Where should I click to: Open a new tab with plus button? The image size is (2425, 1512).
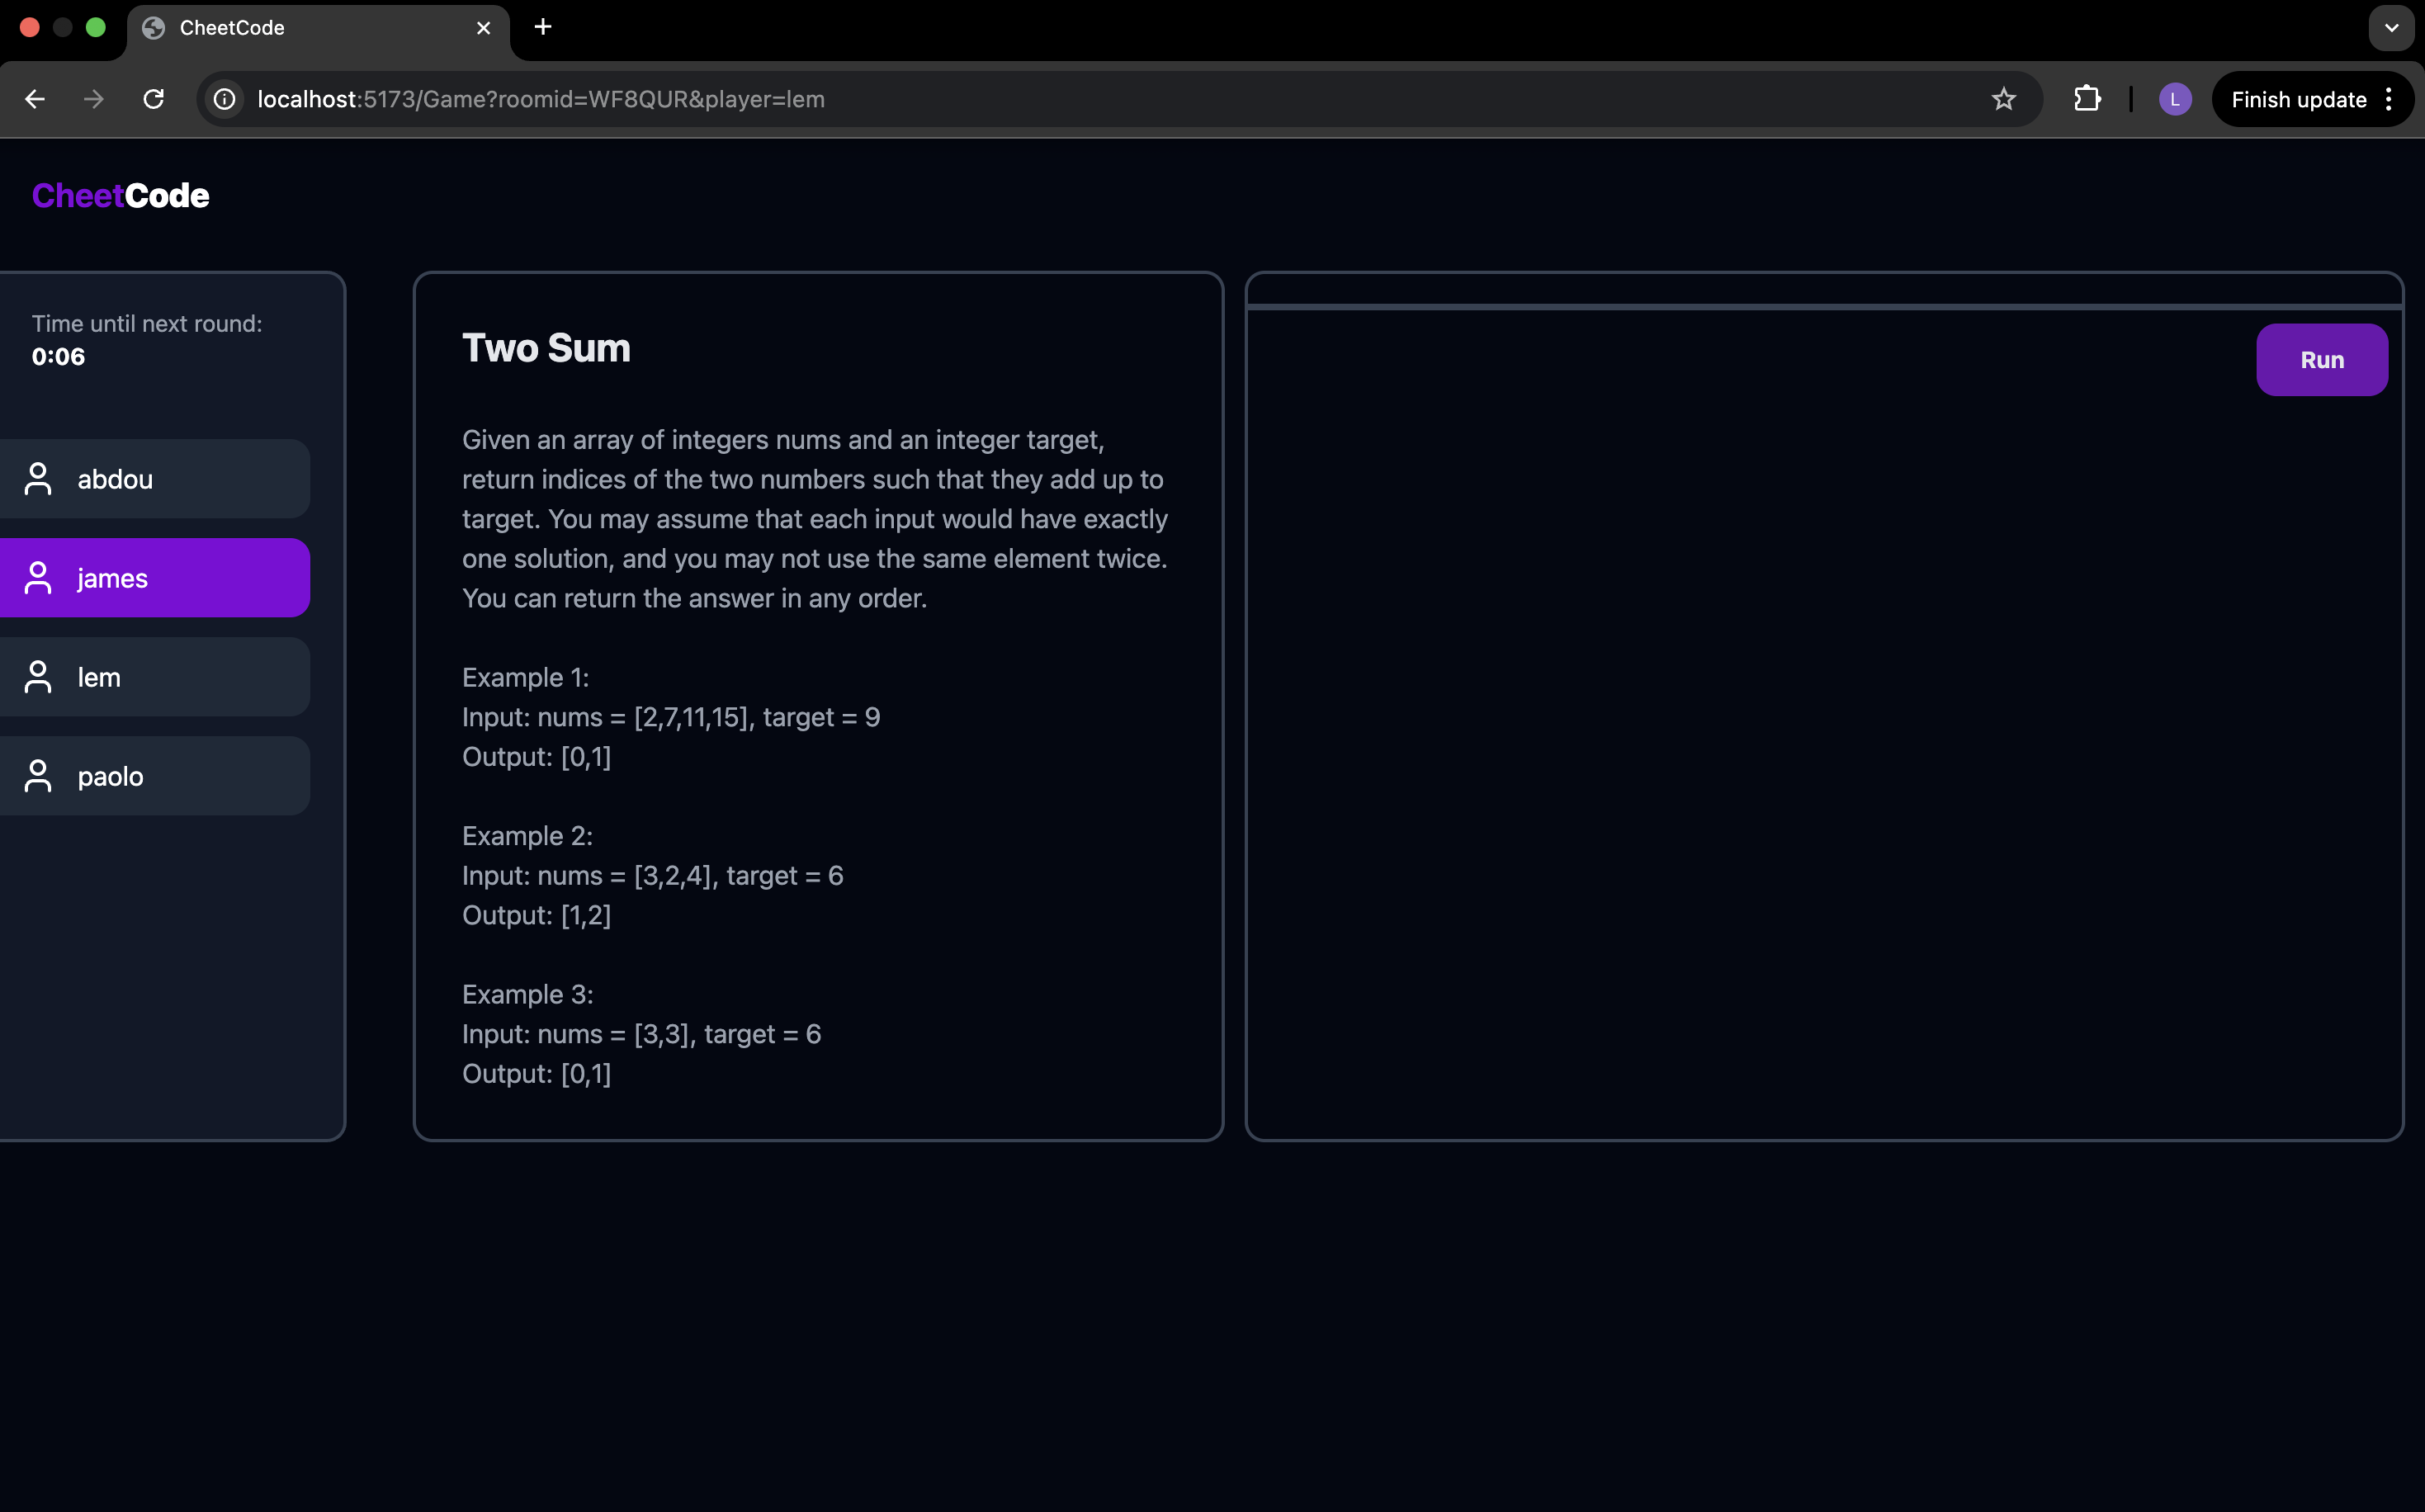543,27
